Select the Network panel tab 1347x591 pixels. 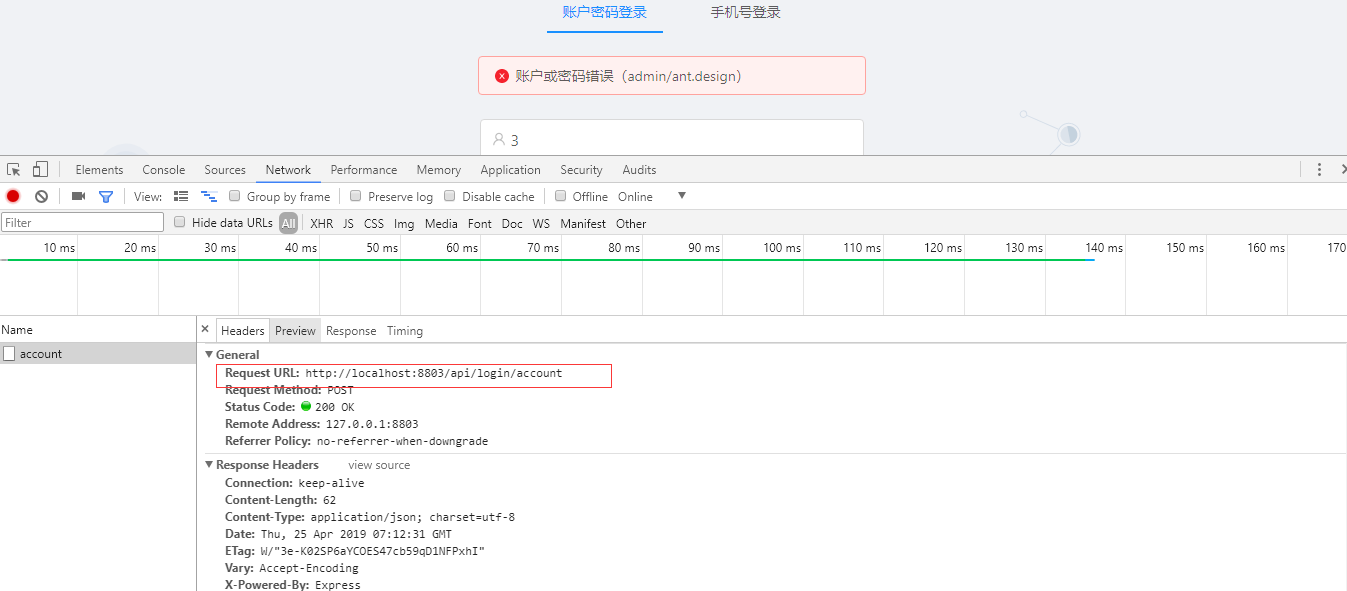(288, 170)
